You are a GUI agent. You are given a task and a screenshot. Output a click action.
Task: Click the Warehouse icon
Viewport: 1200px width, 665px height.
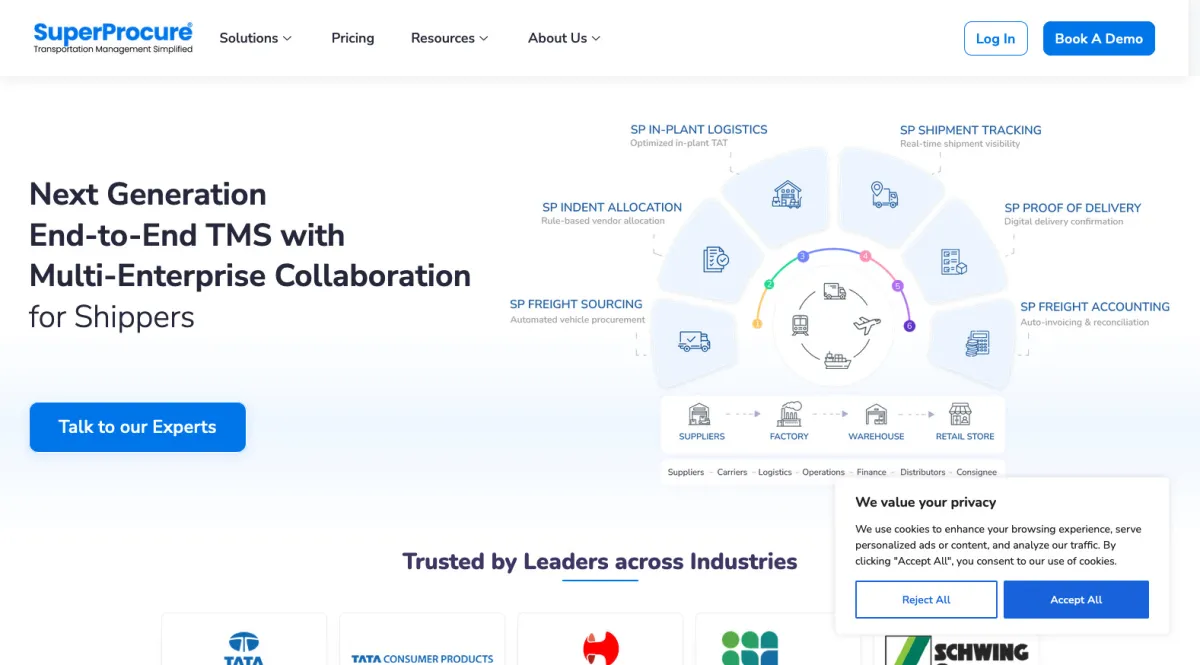pyautogui.click(x=876, y=414)
